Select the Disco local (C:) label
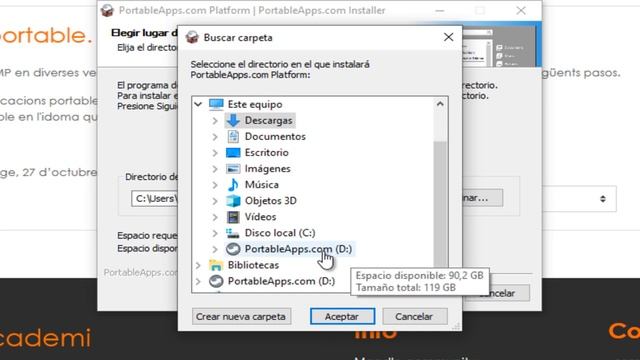The image size is (640, 360). 280,233
